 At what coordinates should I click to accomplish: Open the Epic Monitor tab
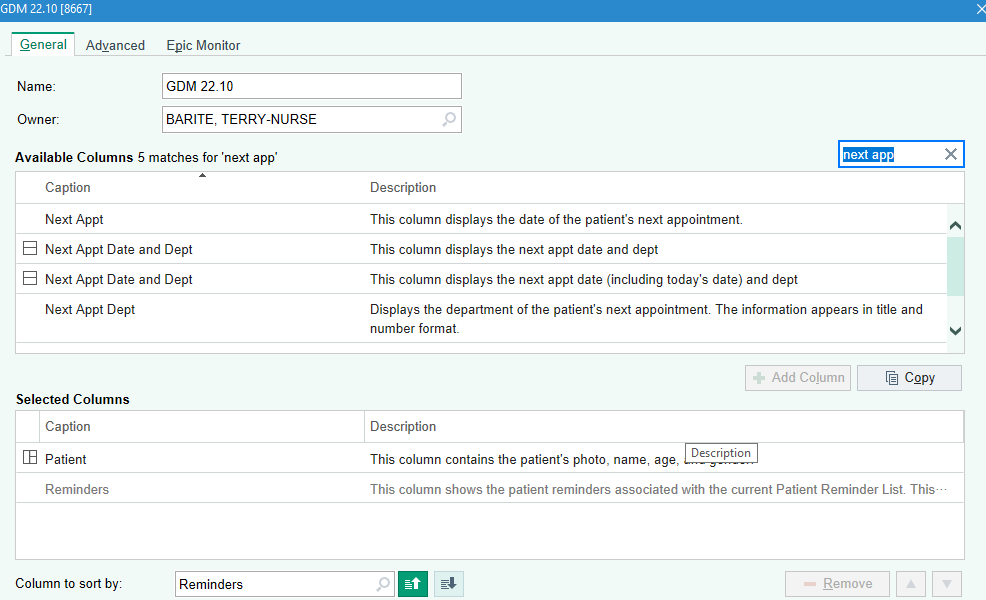tap(203, 45)
